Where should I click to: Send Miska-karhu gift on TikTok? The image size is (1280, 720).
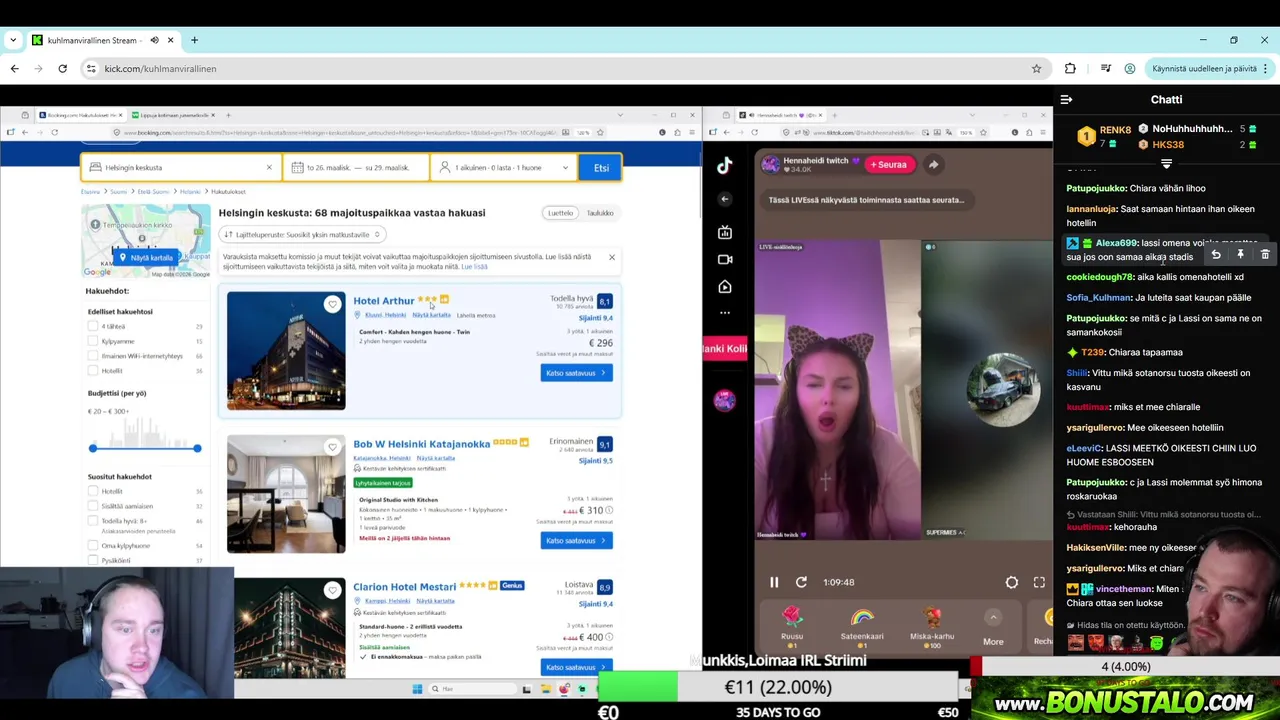click(932, 627)
